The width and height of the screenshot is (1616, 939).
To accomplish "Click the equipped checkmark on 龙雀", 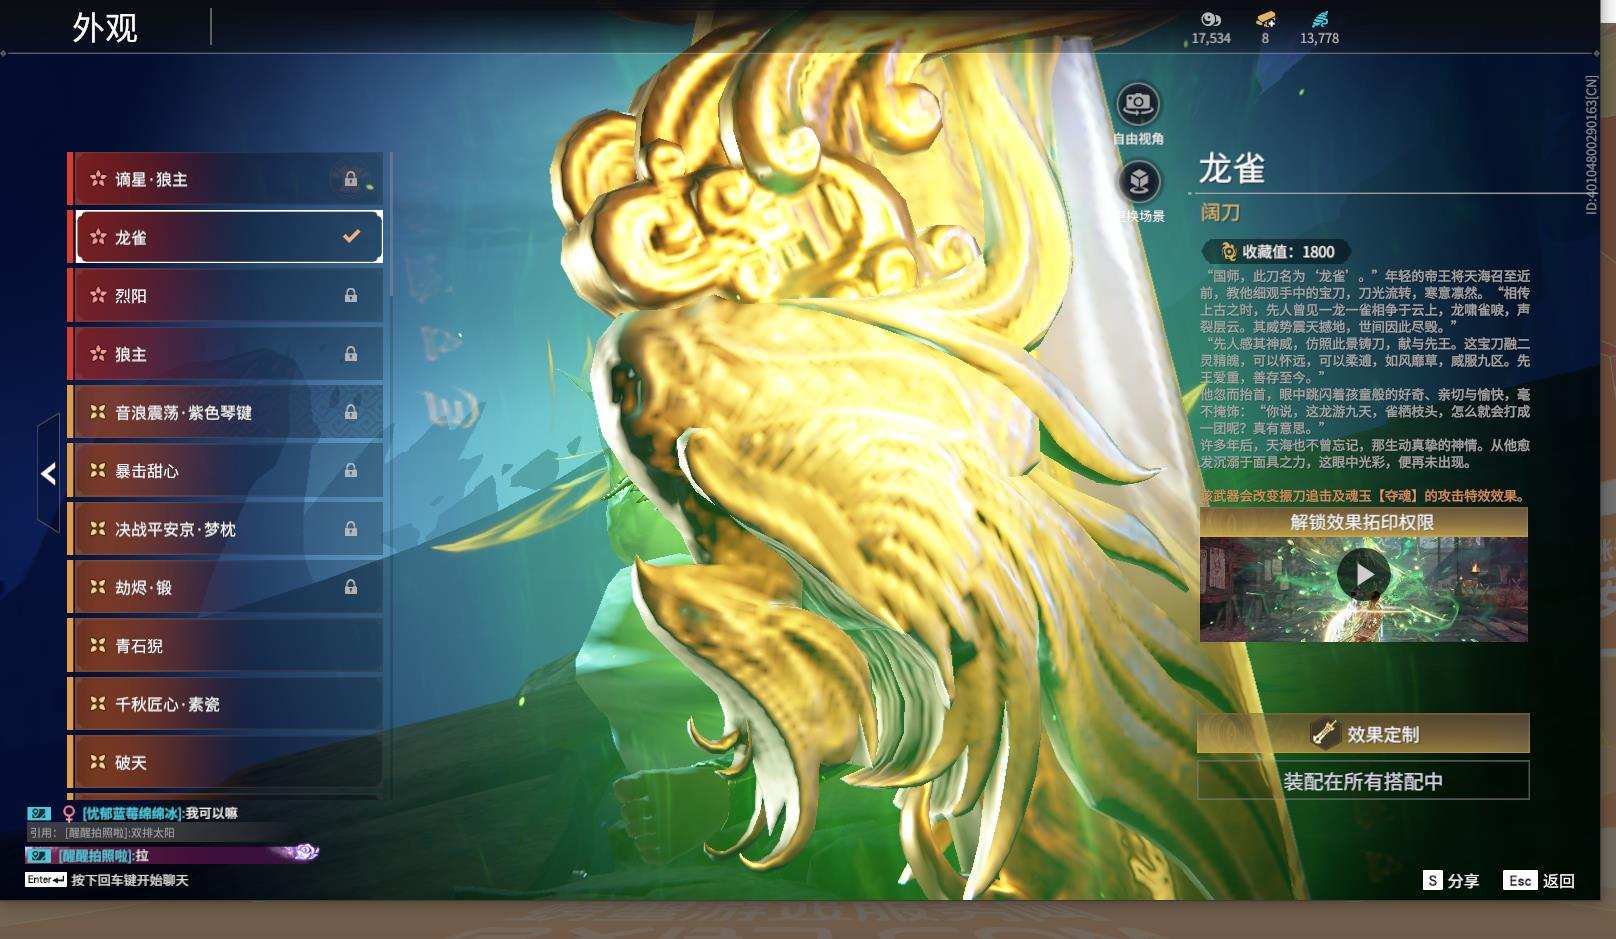I will [x=351, y=237].
